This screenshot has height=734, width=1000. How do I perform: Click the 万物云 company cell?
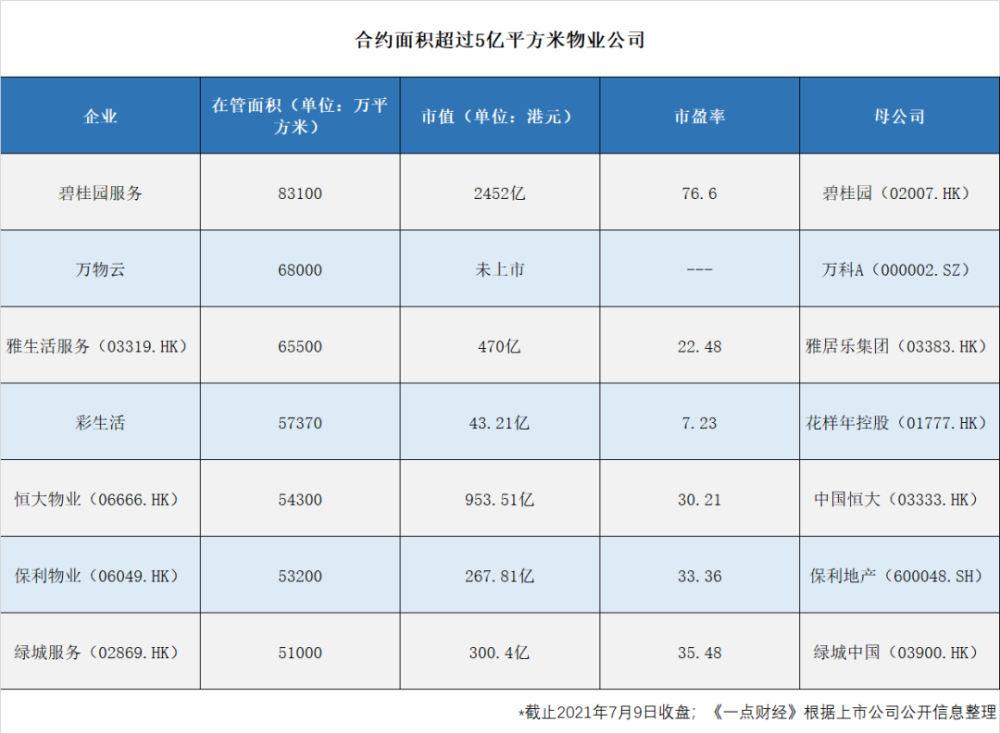[x=100, y=269]
